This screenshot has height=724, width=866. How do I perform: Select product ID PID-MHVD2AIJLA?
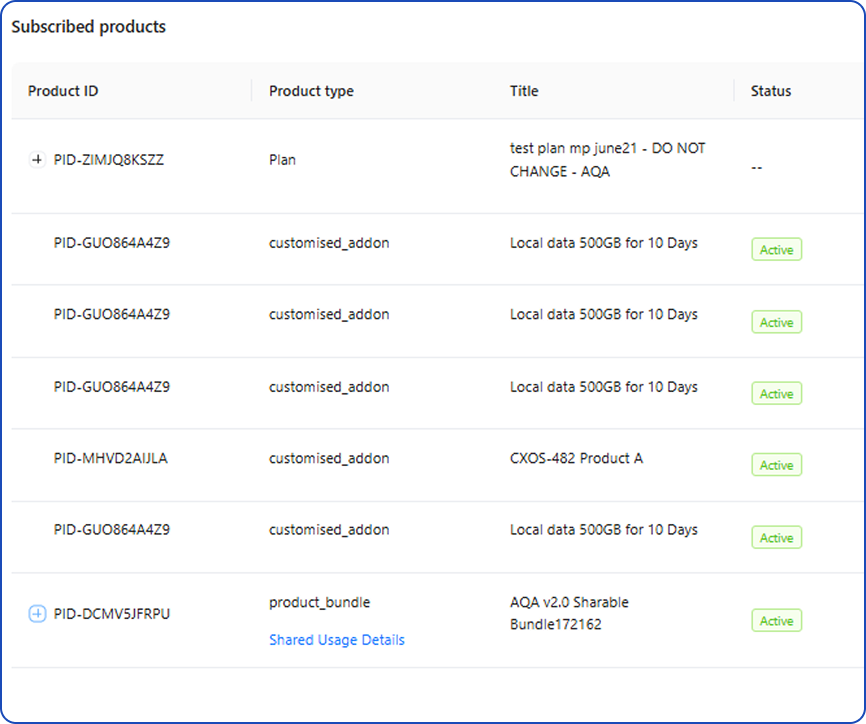tap(112, 459)
